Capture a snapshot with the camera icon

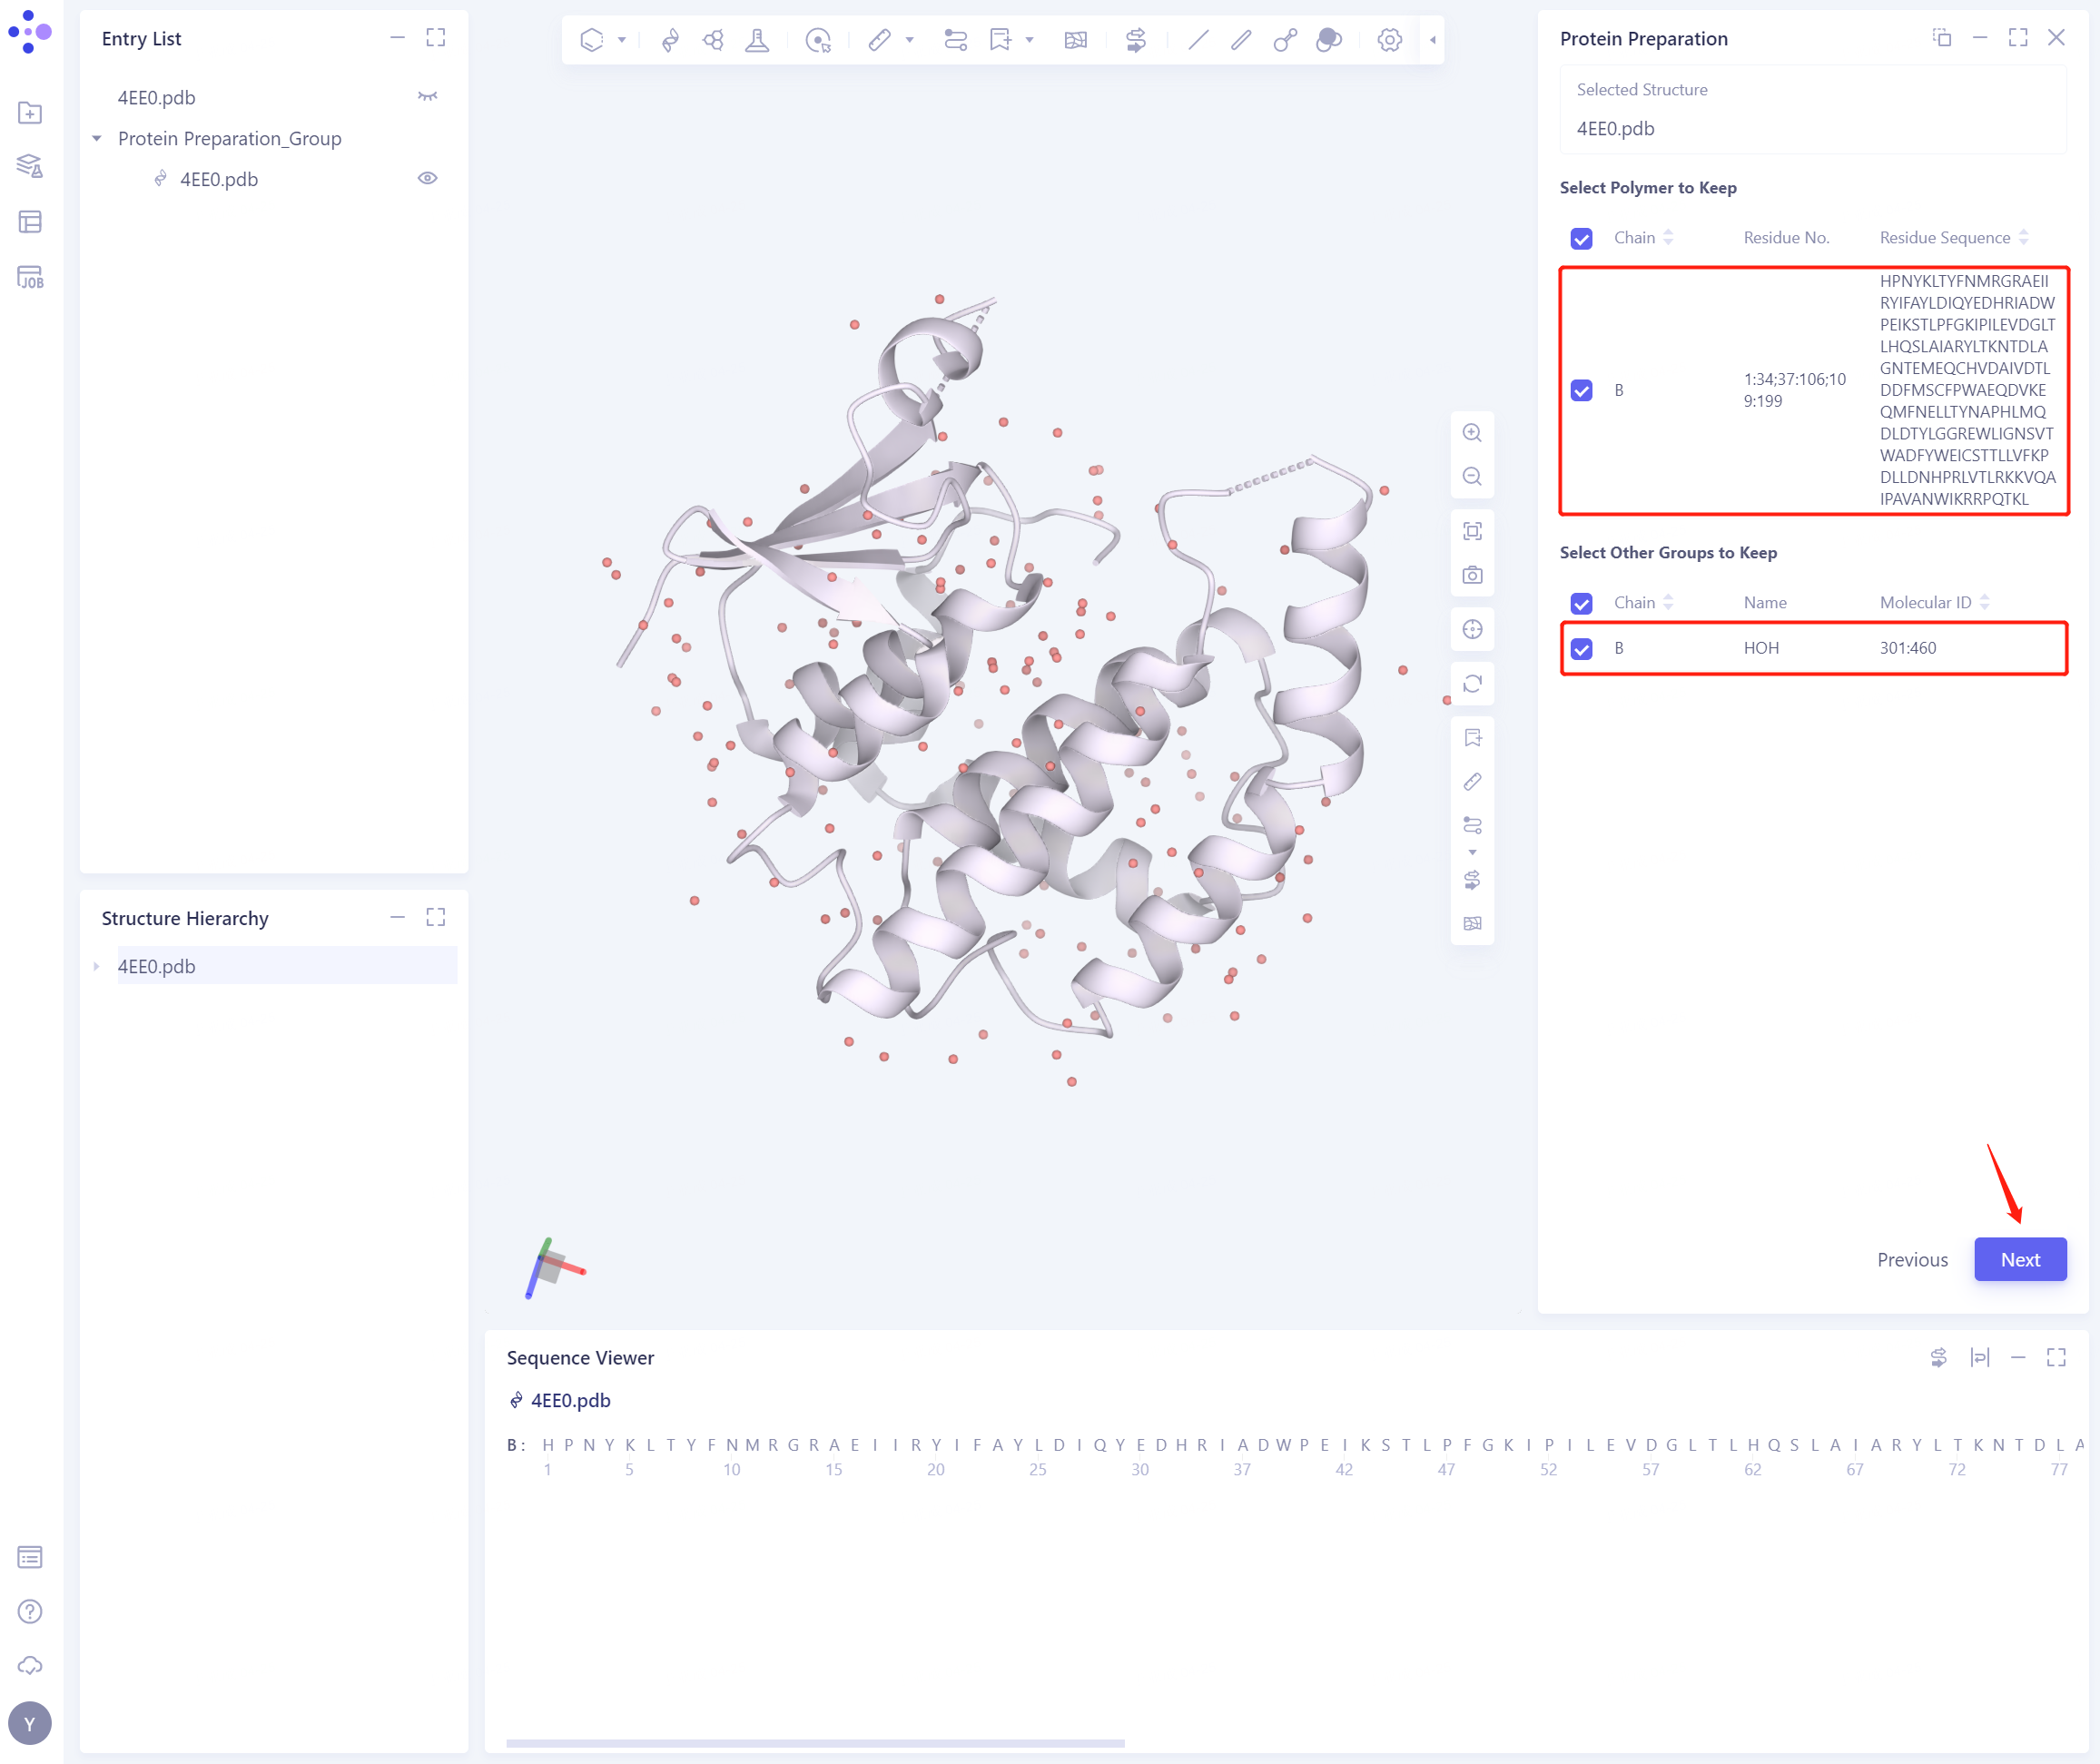tap(1472, 574)
